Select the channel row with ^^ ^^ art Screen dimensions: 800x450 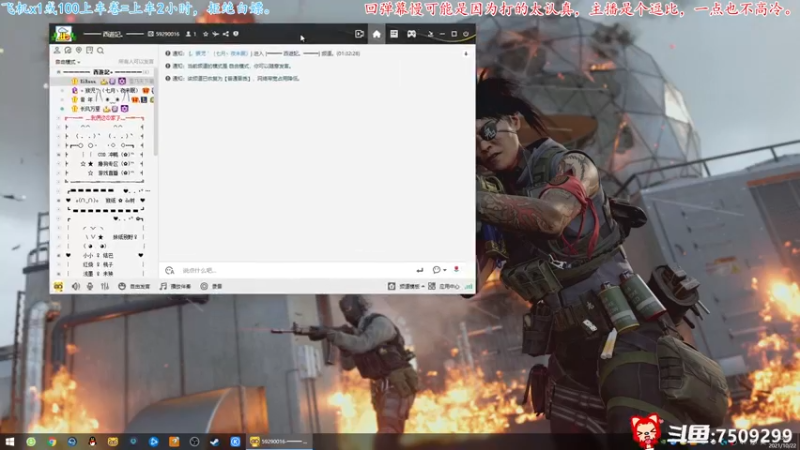[x=104, y=127]
